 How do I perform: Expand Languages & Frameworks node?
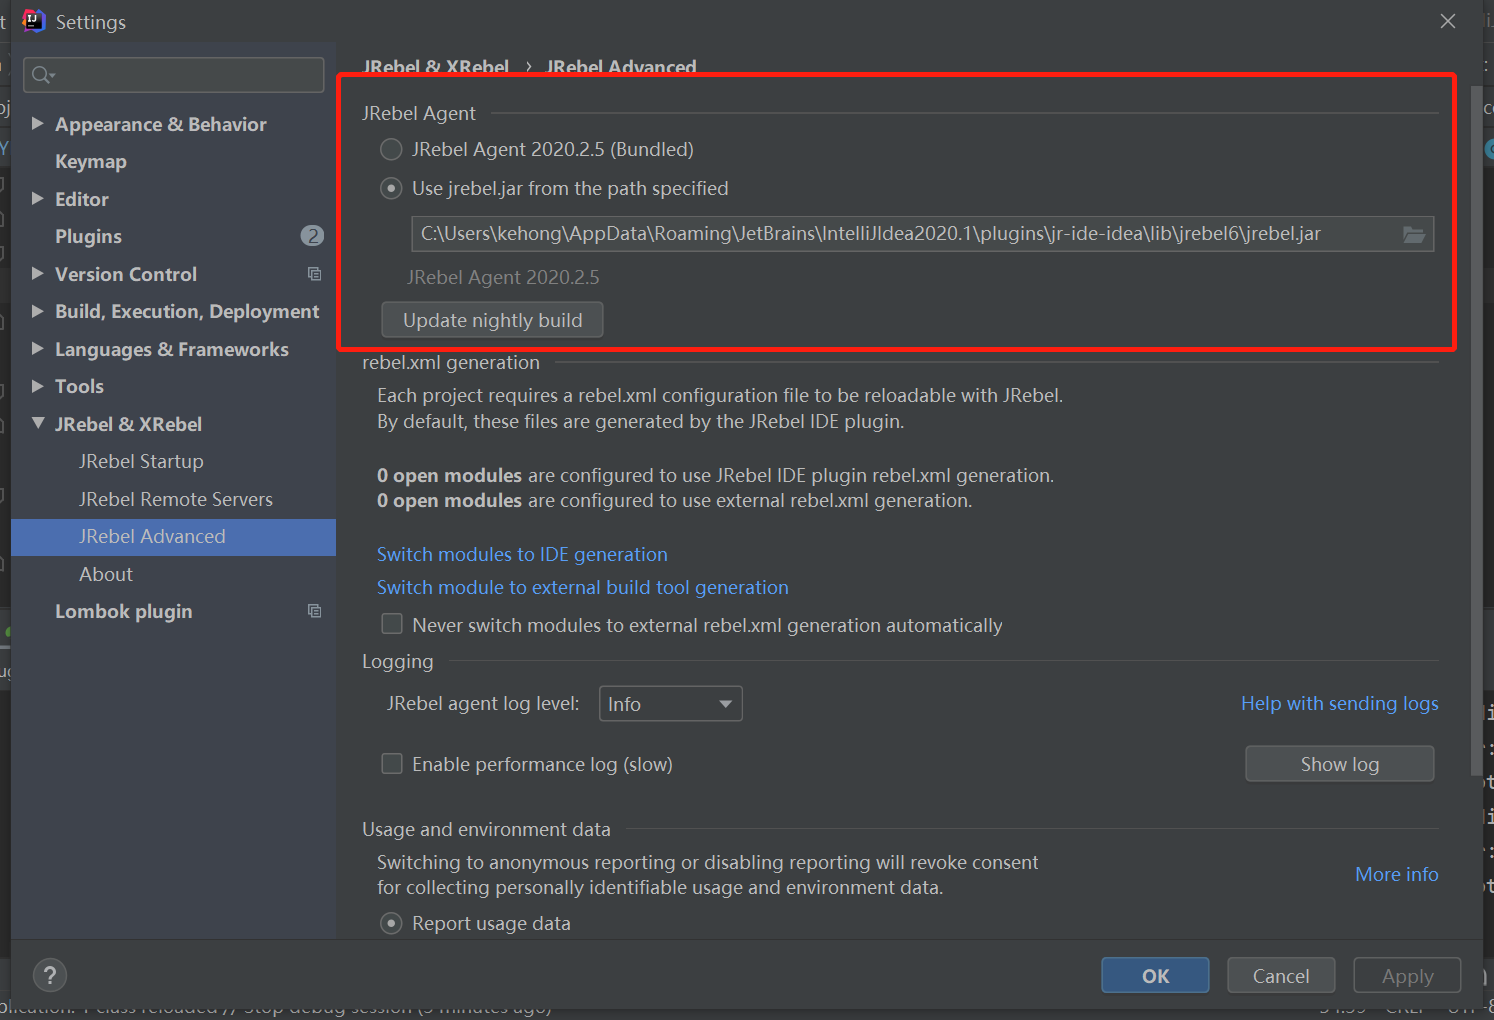[37, 348]
